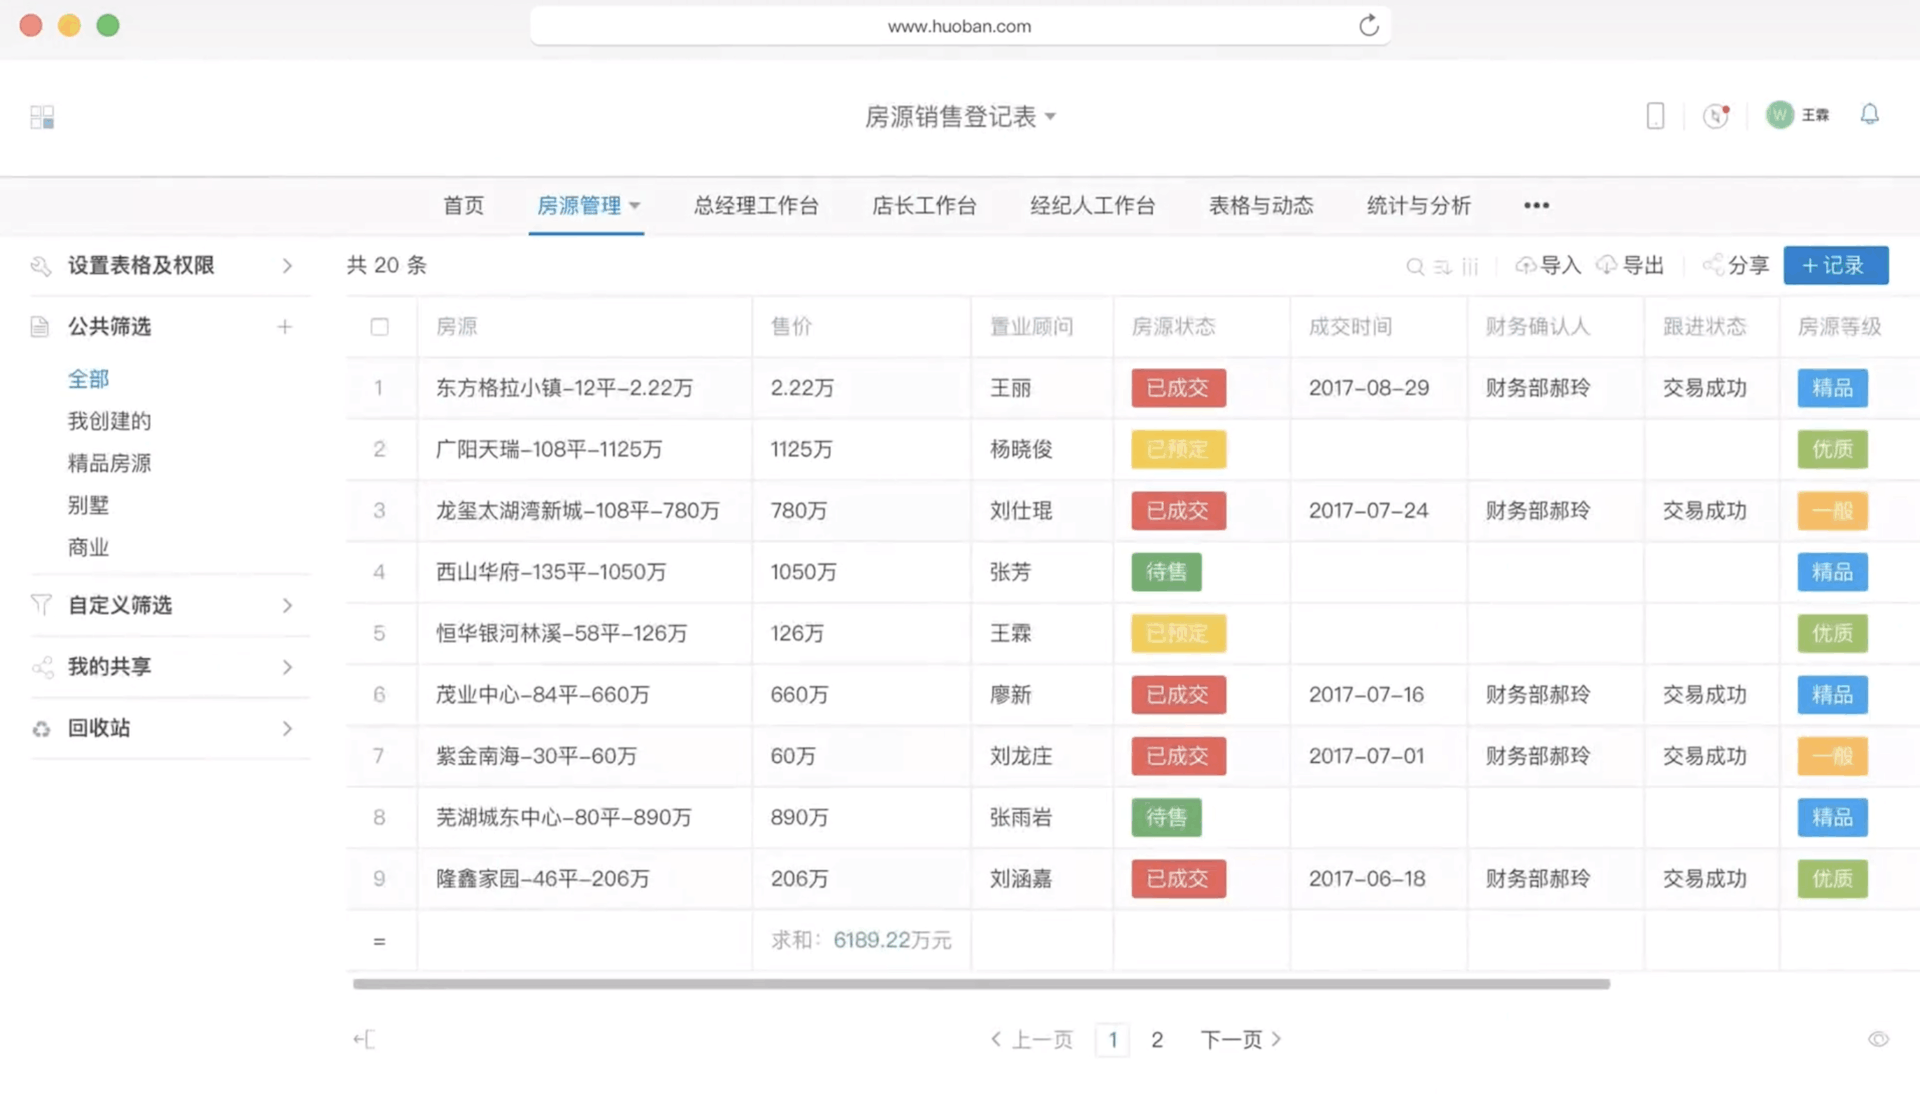Expand 自定义筛选 section
This screenshot has height=1098, width=1920.
pos(287,606)
